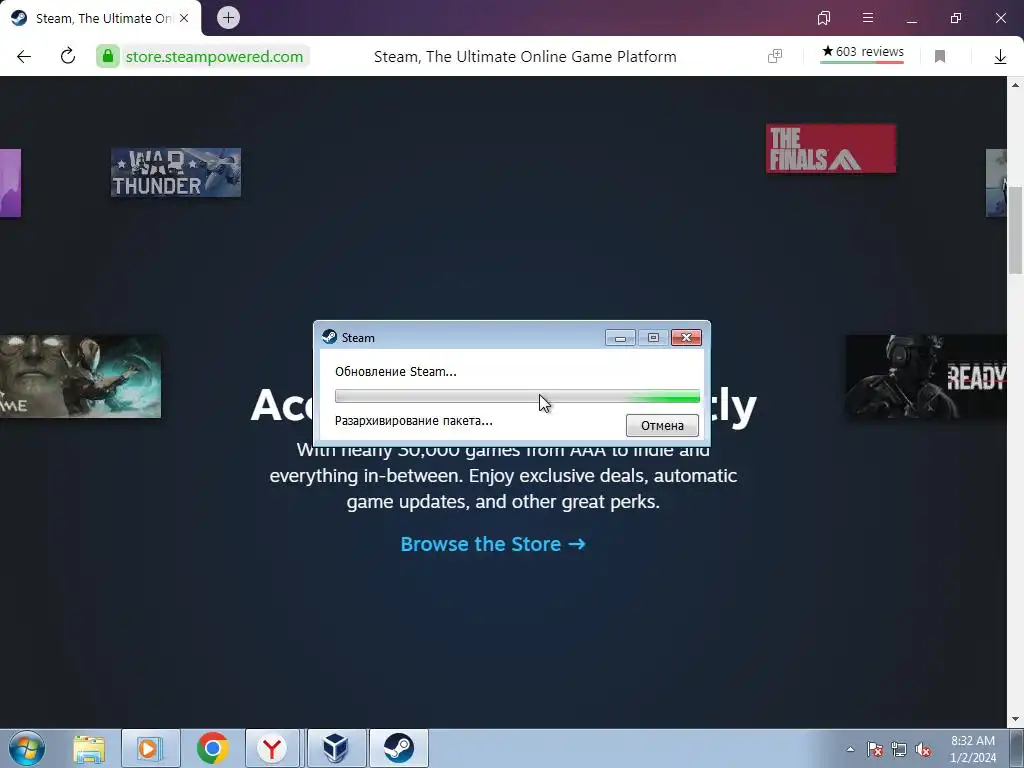
Task: Click the scrollbar down arrow
Action: pyautogui.click(x=1016, y=720)
